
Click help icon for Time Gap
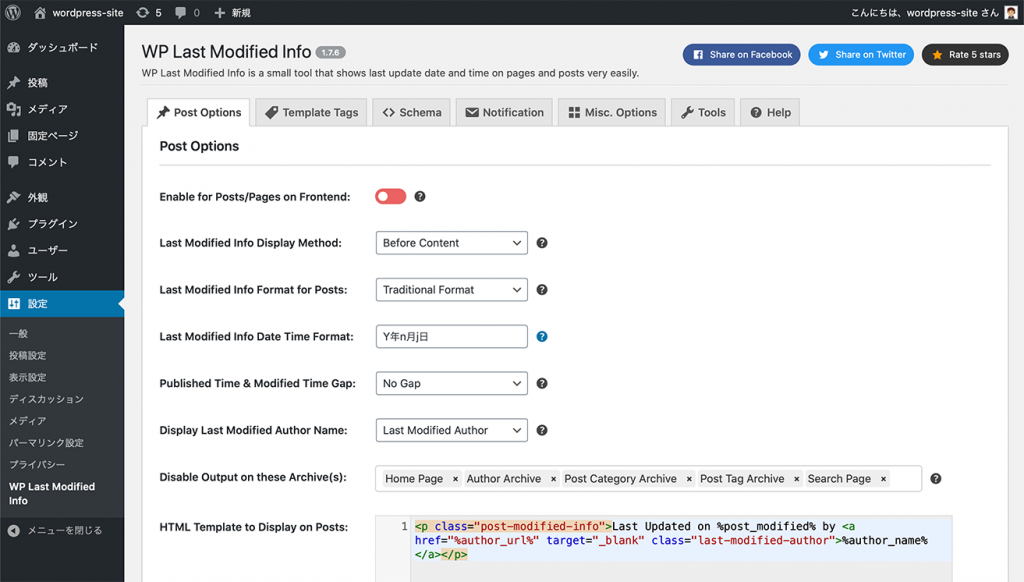[x=542, y=383]
